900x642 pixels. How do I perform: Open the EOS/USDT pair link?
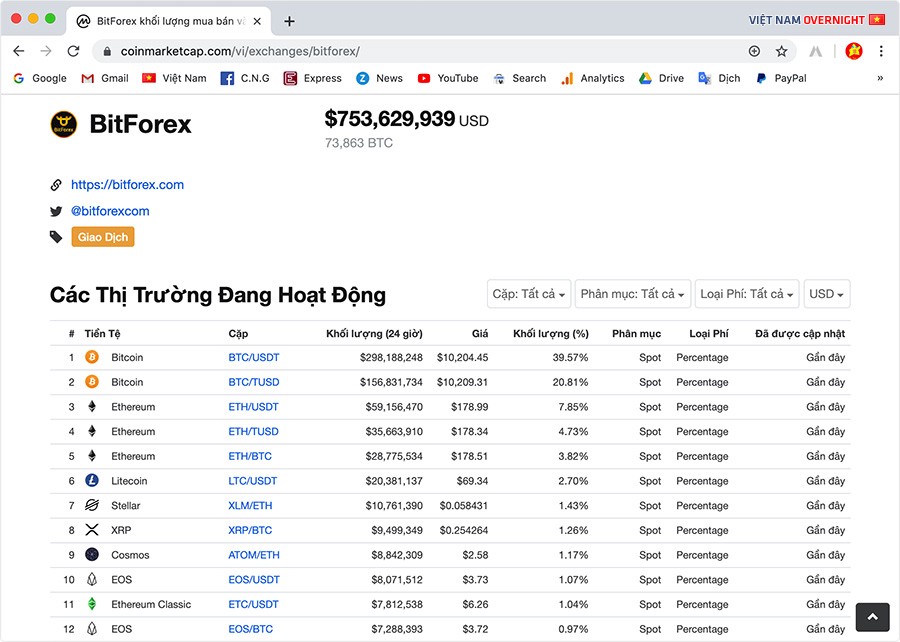[254, 579]
